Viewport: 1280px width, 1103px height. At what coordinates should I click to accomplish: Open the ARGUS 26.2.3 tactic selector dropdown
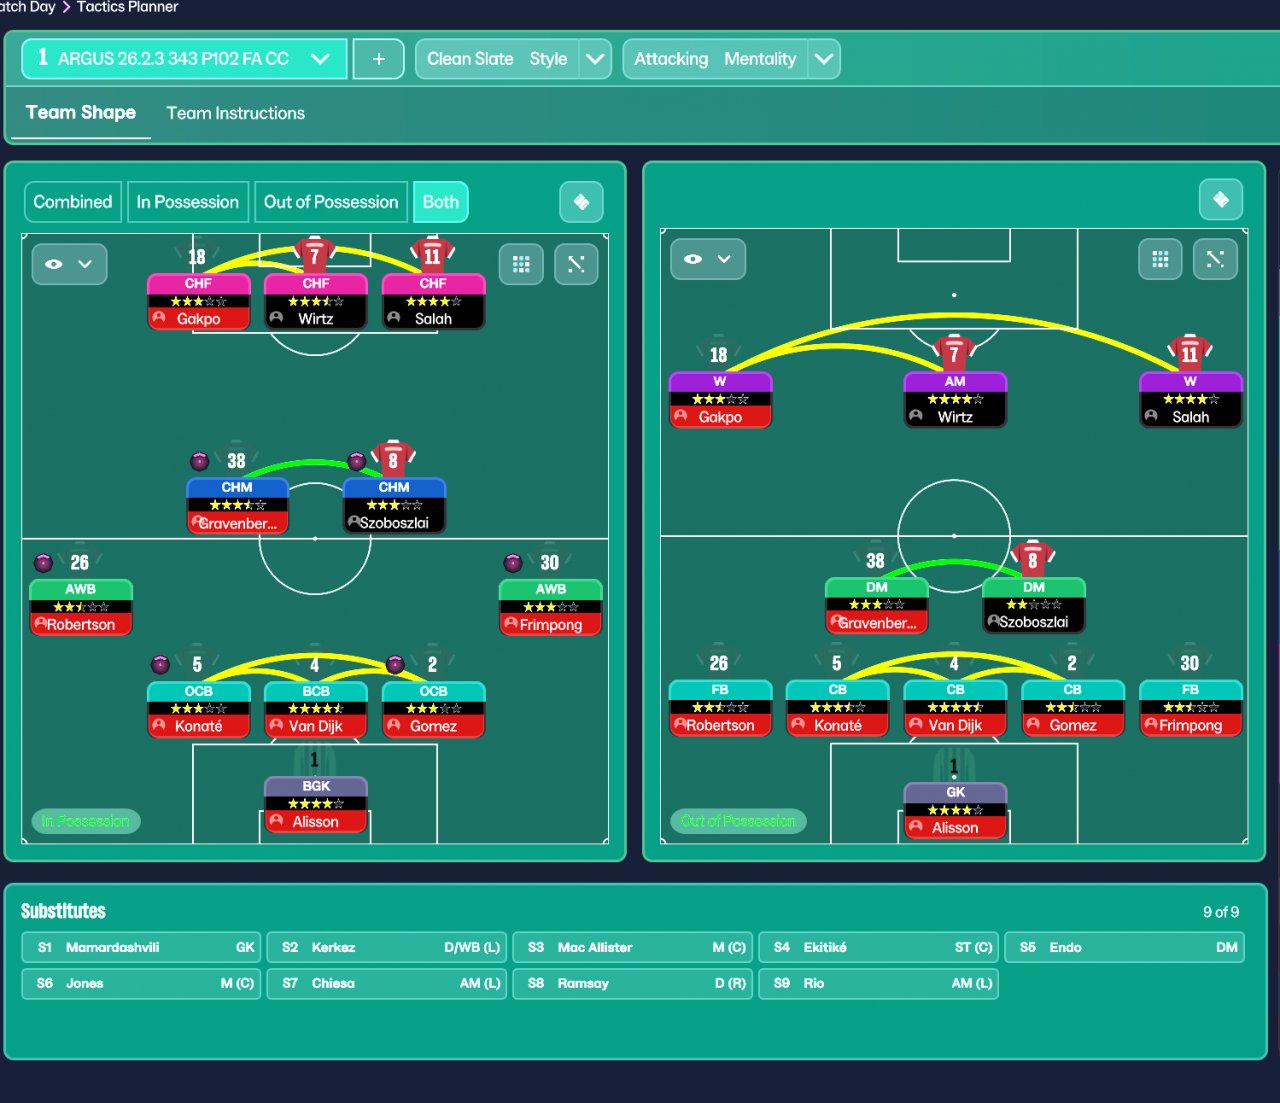coord(184,59)
